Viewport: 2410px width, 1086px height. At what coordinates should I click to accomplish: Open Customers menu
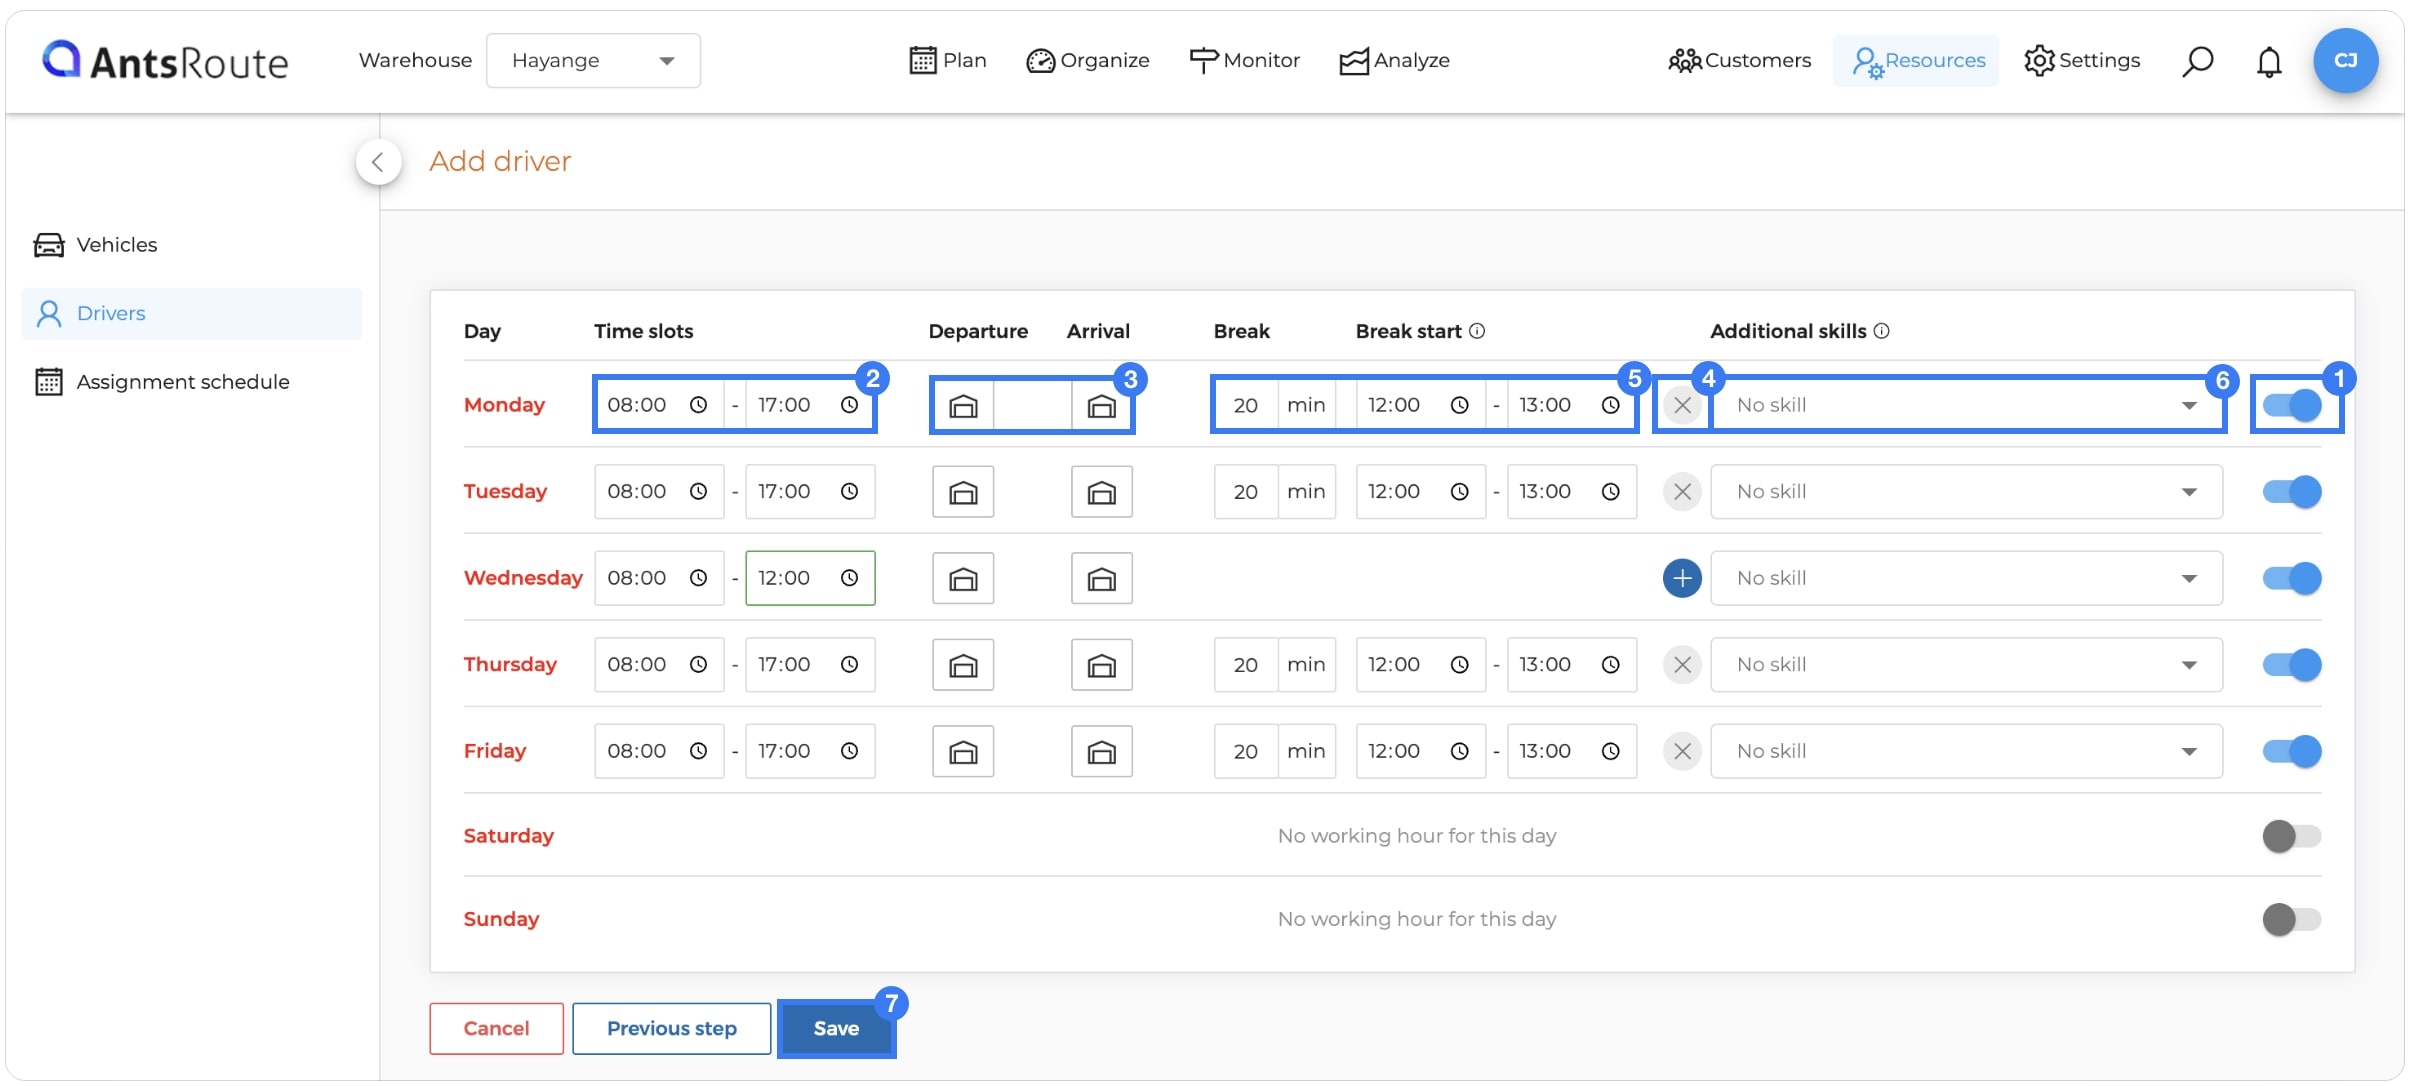pos(1739,61)
